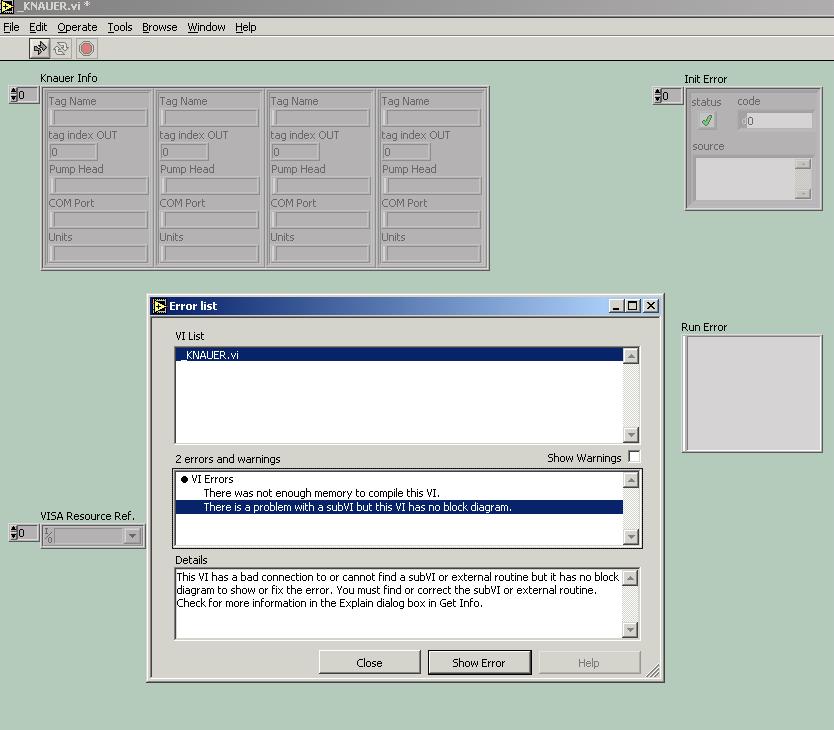Click the green status checkmark in Init Error
834x730 pixels.
pyautogui.click(x=707, y=120)
